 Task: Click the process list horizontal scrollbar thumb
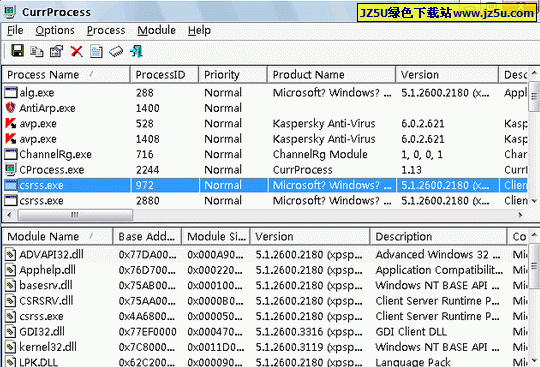coord(75,215)
